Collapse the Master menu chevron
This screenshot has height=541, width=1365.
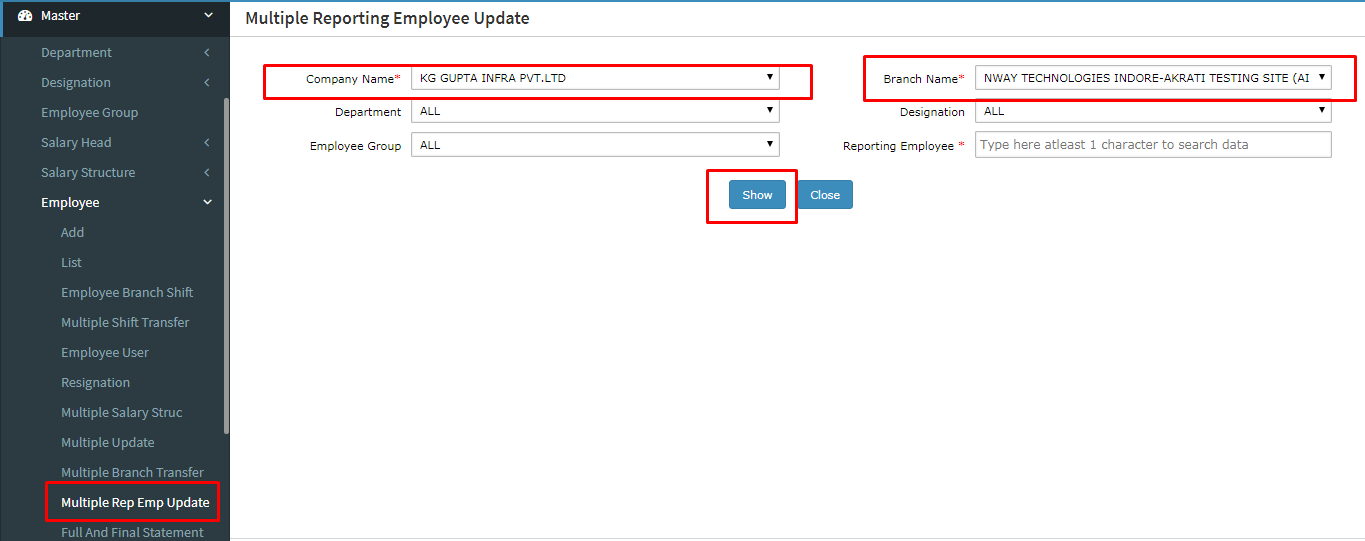point(208,16)
